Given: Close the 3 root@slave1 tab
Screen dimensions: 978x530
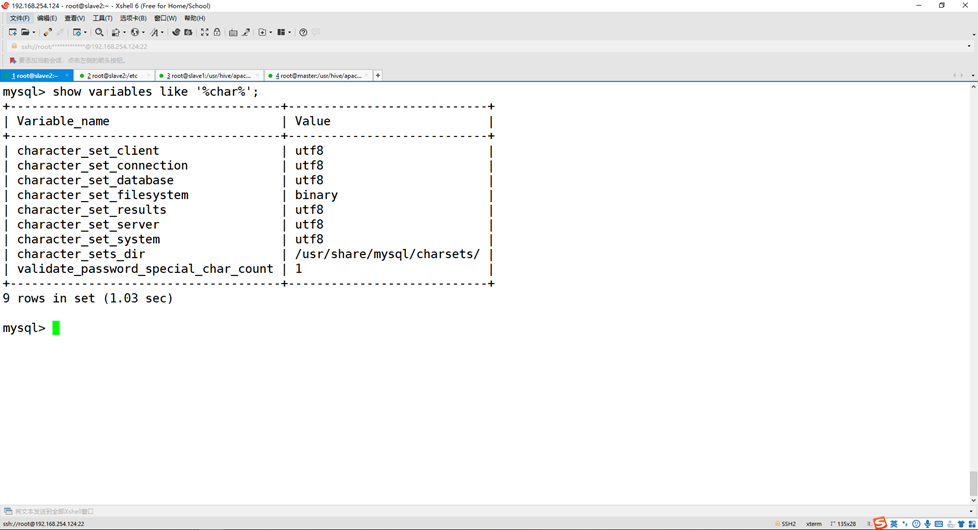Looking at the screenshot, I should pyautogui.click(x=257, y=75).
